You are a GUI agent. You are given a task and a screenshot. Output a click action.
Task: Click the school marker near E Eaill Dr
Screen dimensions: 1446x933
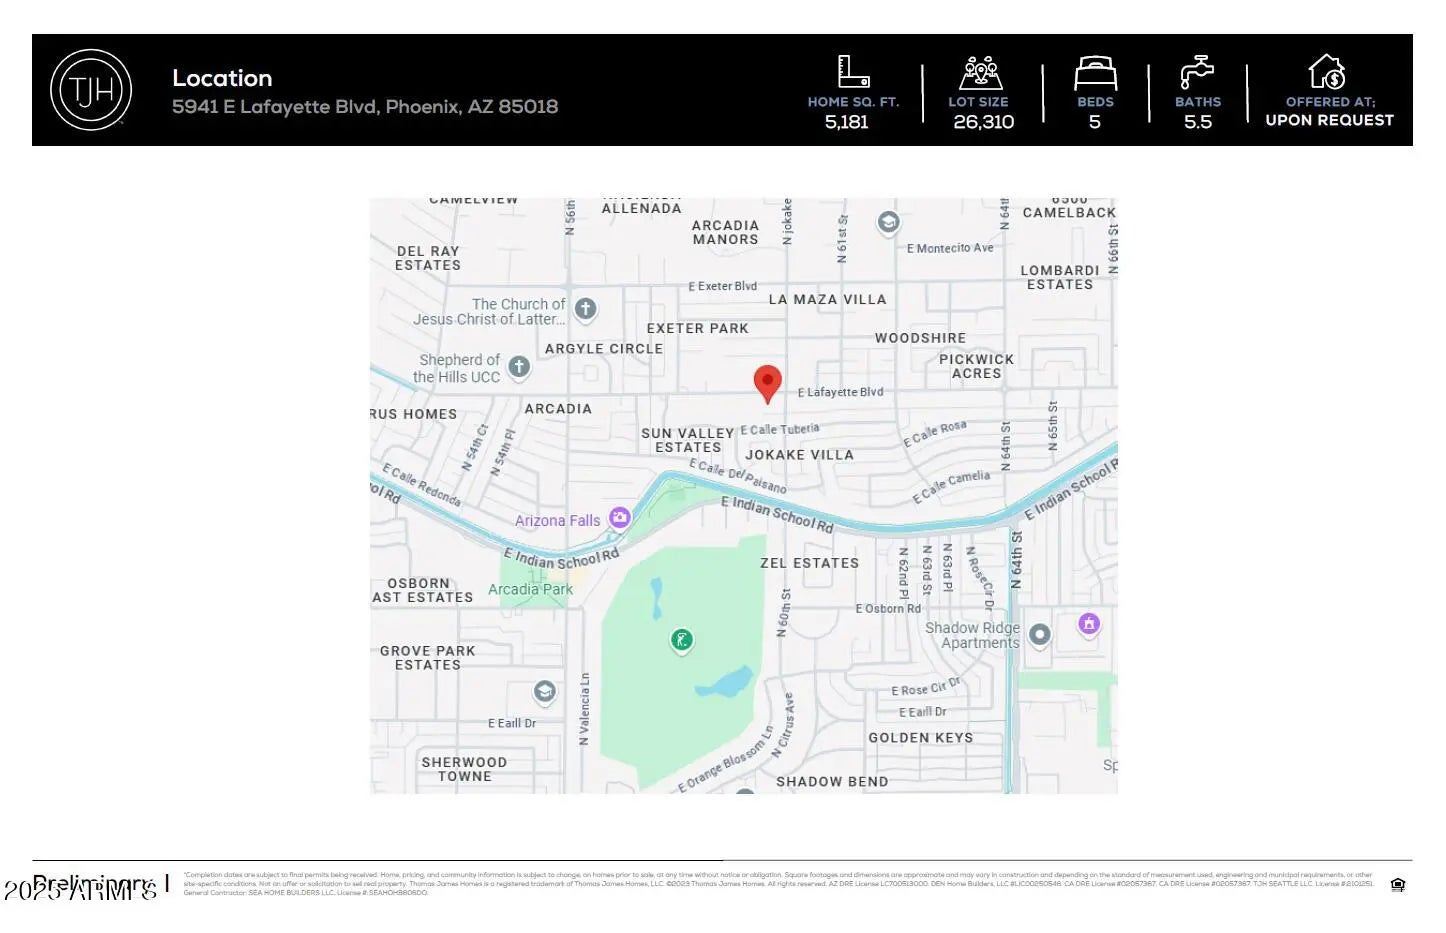[x=544, y=692]
